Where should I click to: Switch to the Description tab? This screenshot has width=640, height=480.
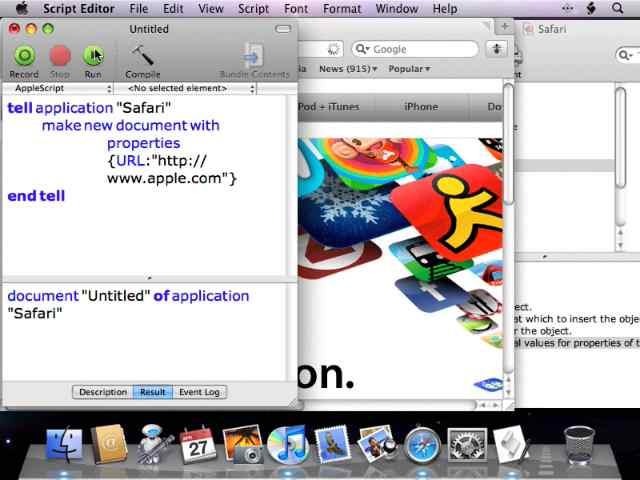pos(103,392)
